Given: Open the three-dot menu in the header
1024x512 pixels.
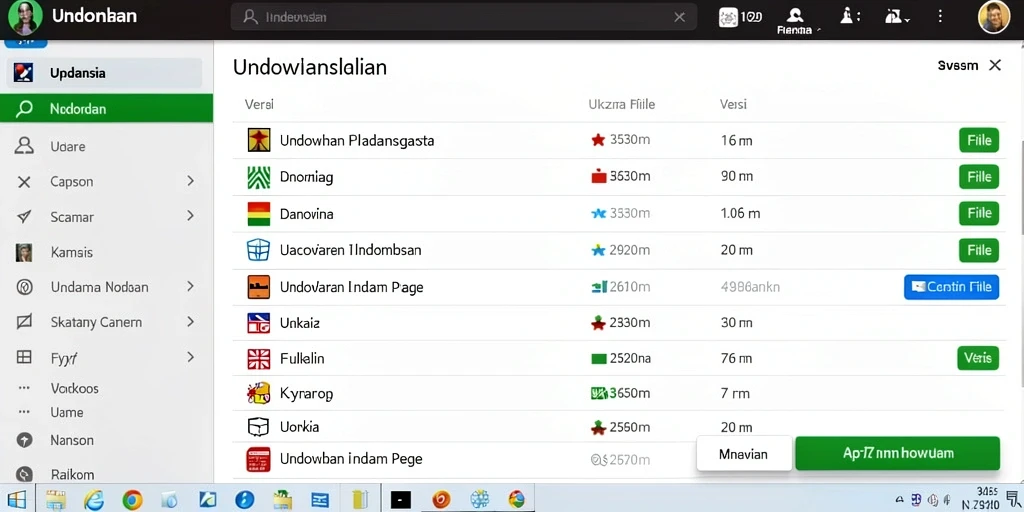Looking at the screenshot, I should coord(940,17).
